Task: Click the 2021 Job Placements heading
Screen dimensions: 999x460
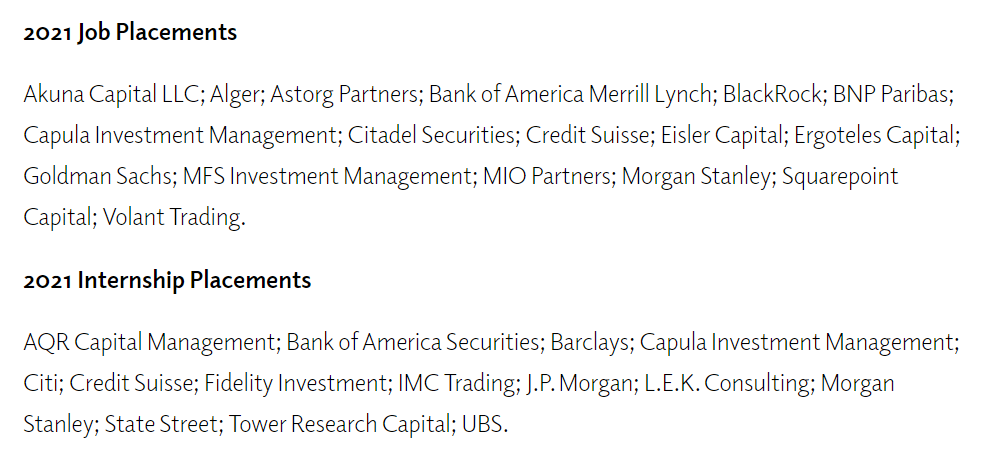Action: (130, 32)
